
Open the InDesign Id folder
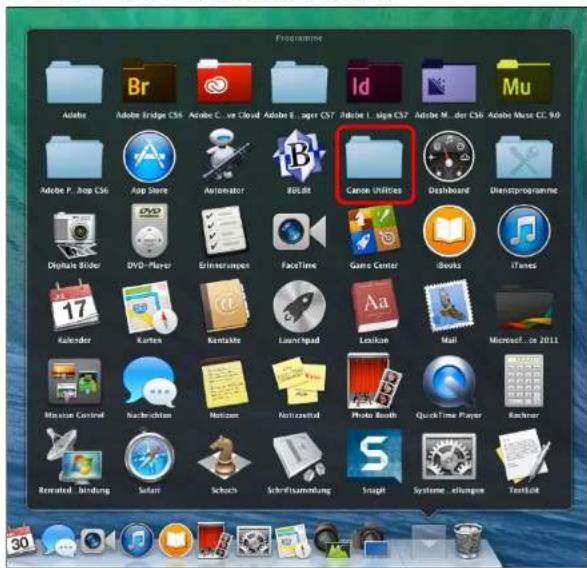coord(374,82)
